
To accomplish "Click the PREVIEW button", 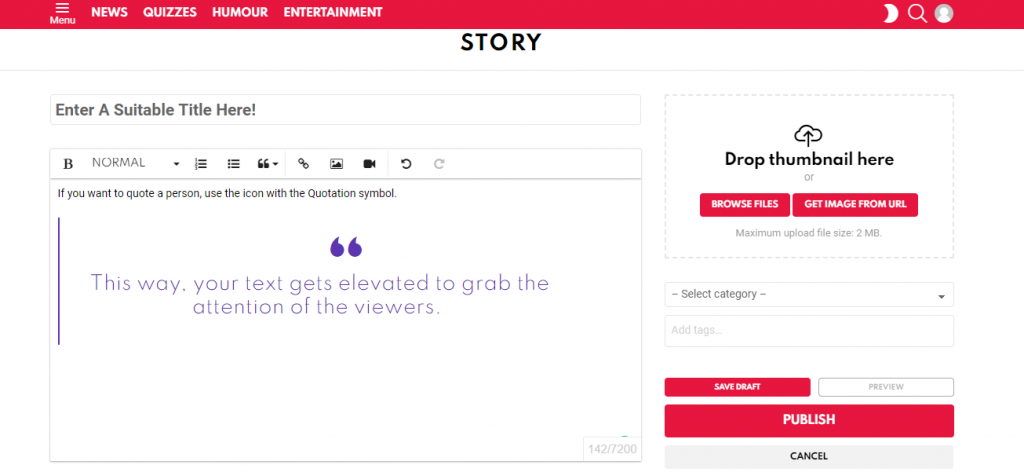I will pos(886,387).
